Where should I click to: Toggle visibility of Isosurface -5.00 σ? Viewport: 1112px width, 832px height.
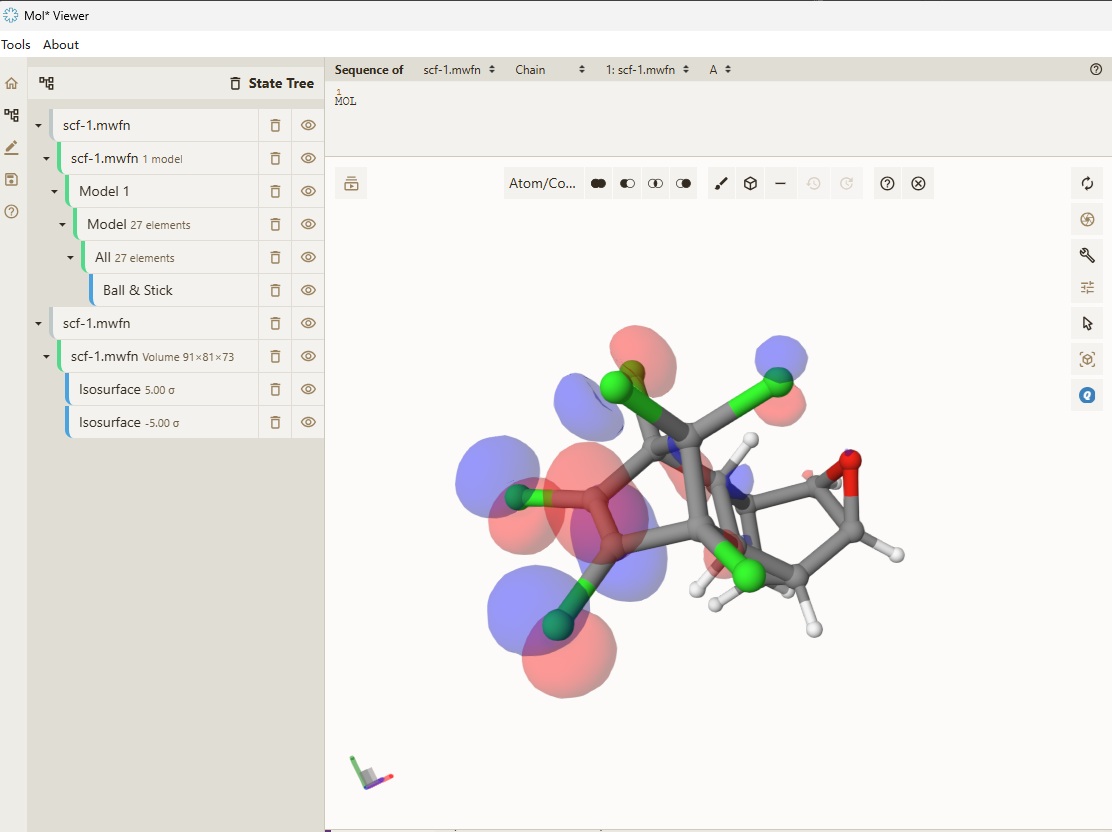point(308,422)
